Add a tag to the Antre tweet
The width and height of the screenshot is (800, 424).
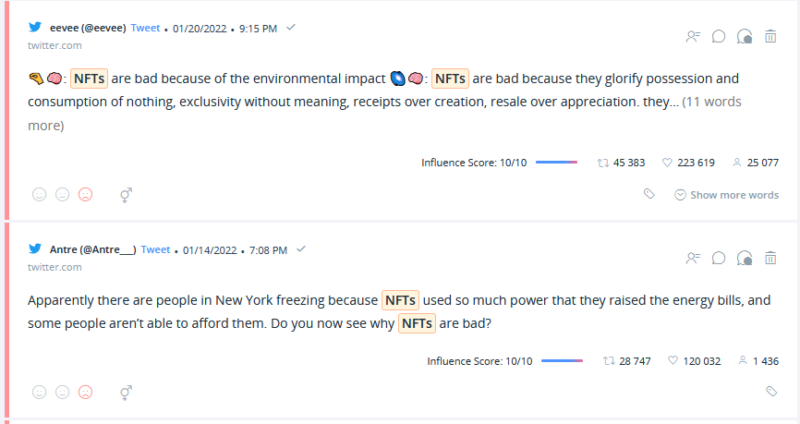point(771,391)
